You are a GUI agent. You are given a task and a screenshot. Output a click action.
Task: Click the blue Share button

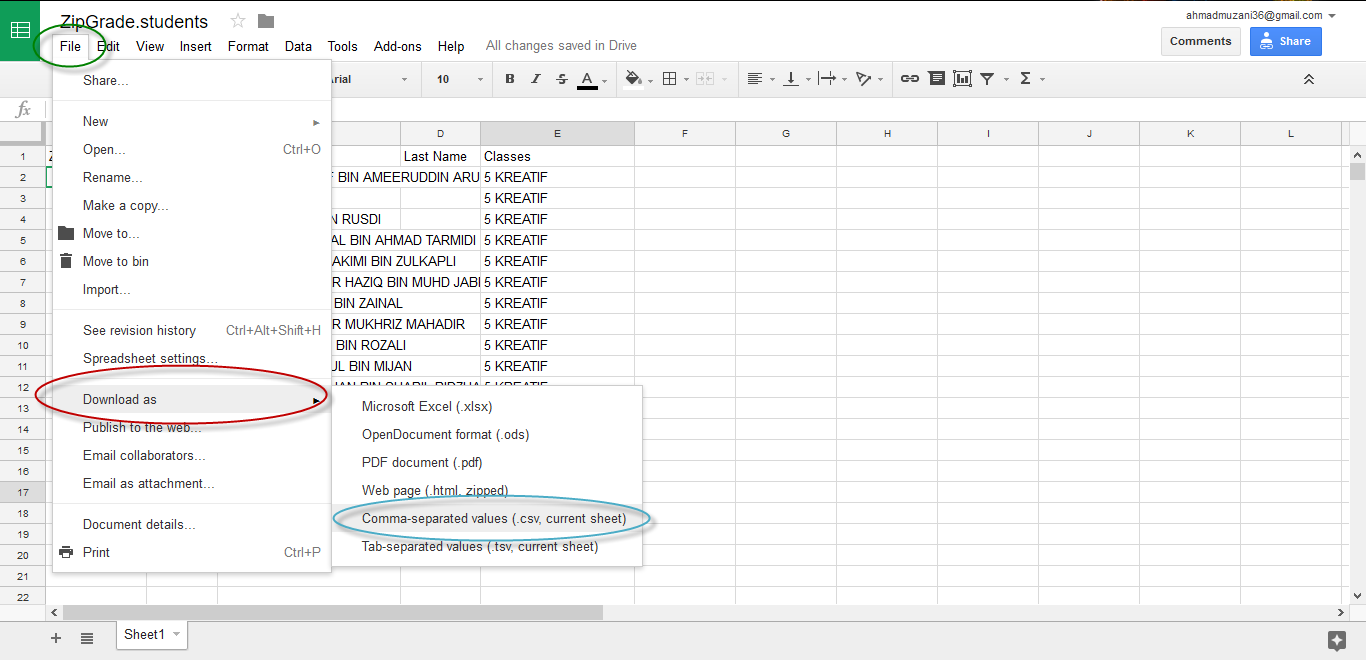[1285, 41]
